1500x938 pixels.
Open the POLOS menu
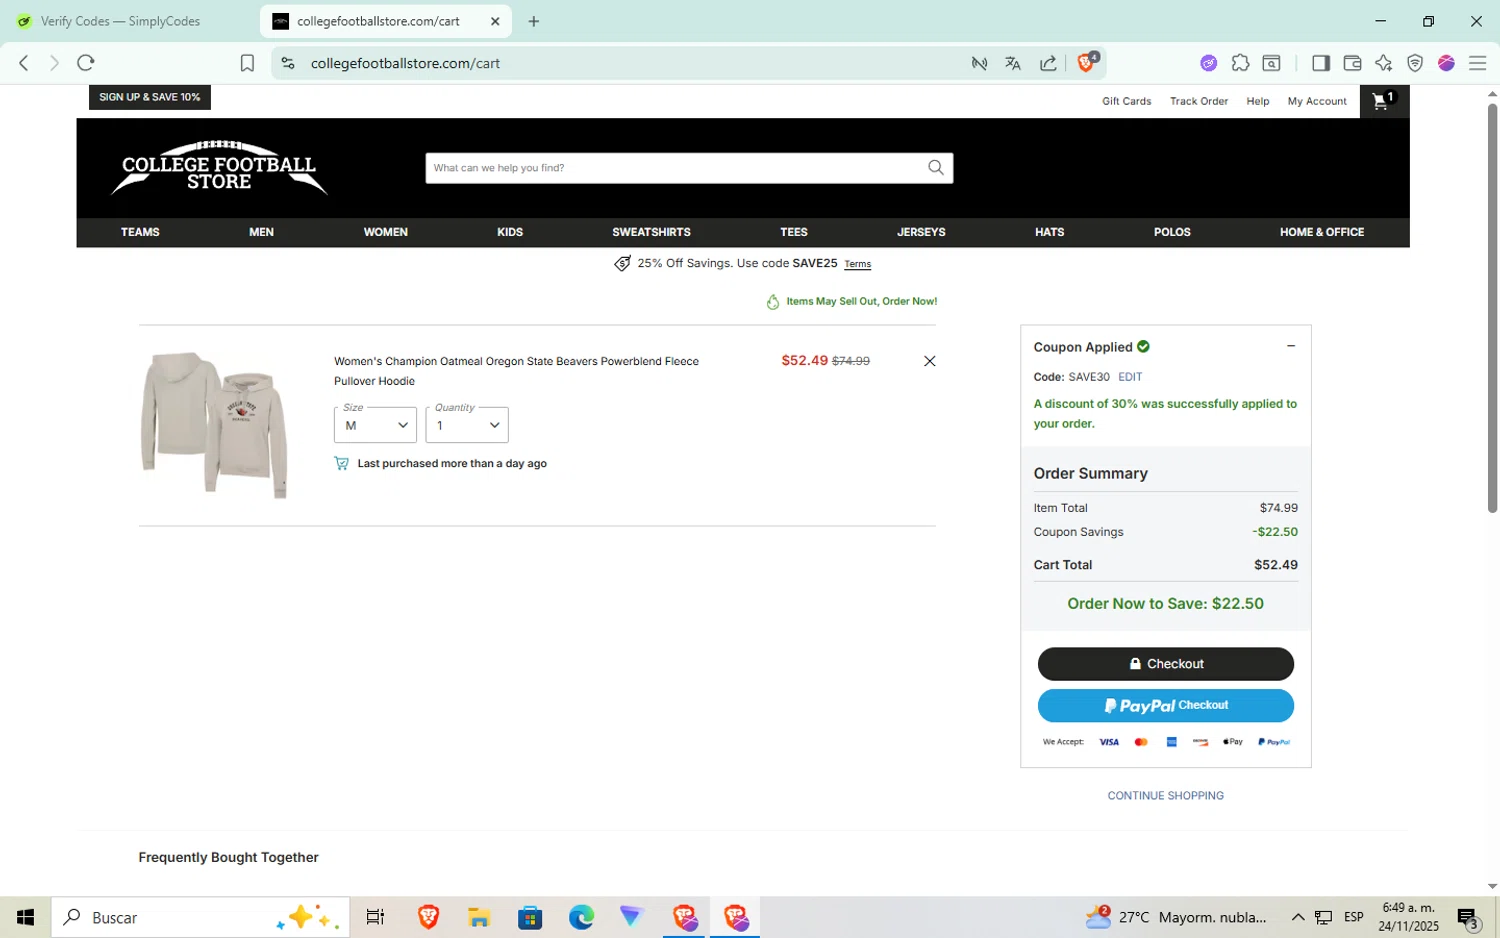[x=1172, y=232]
